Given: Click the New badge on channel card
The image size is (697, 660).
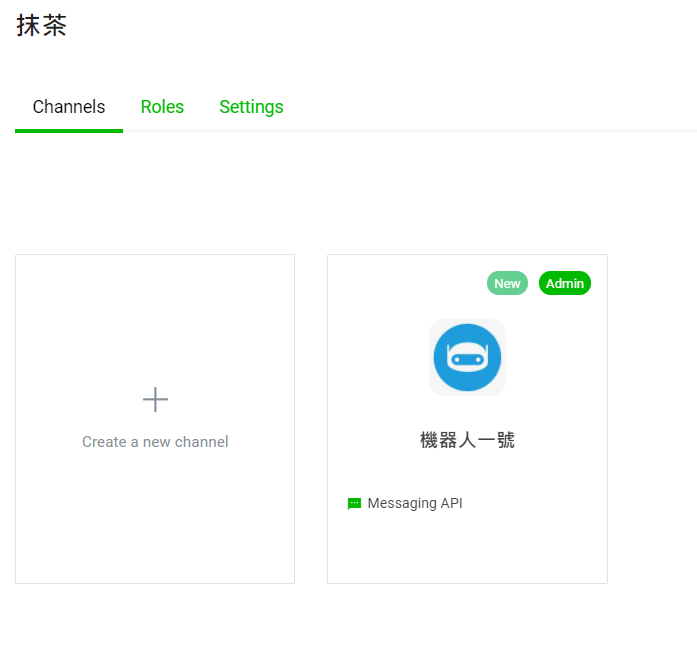Looking at the screenshot, I should pos(507,283).
